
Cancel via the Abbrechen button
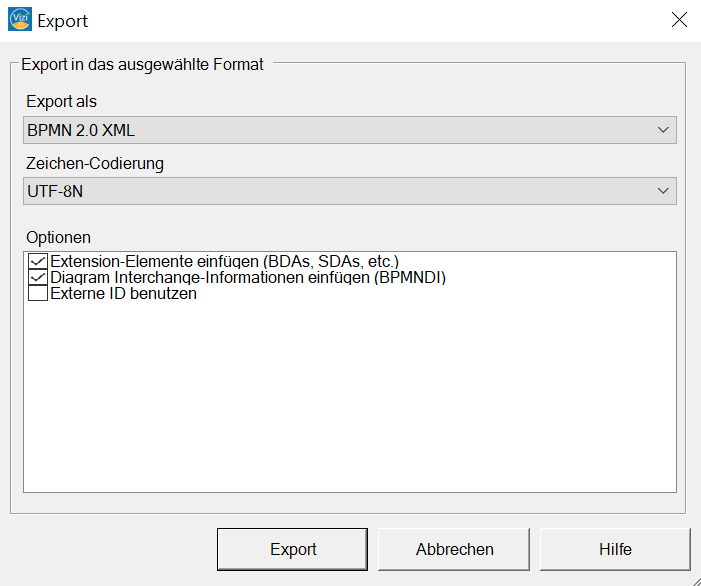(x=454, y=549)
